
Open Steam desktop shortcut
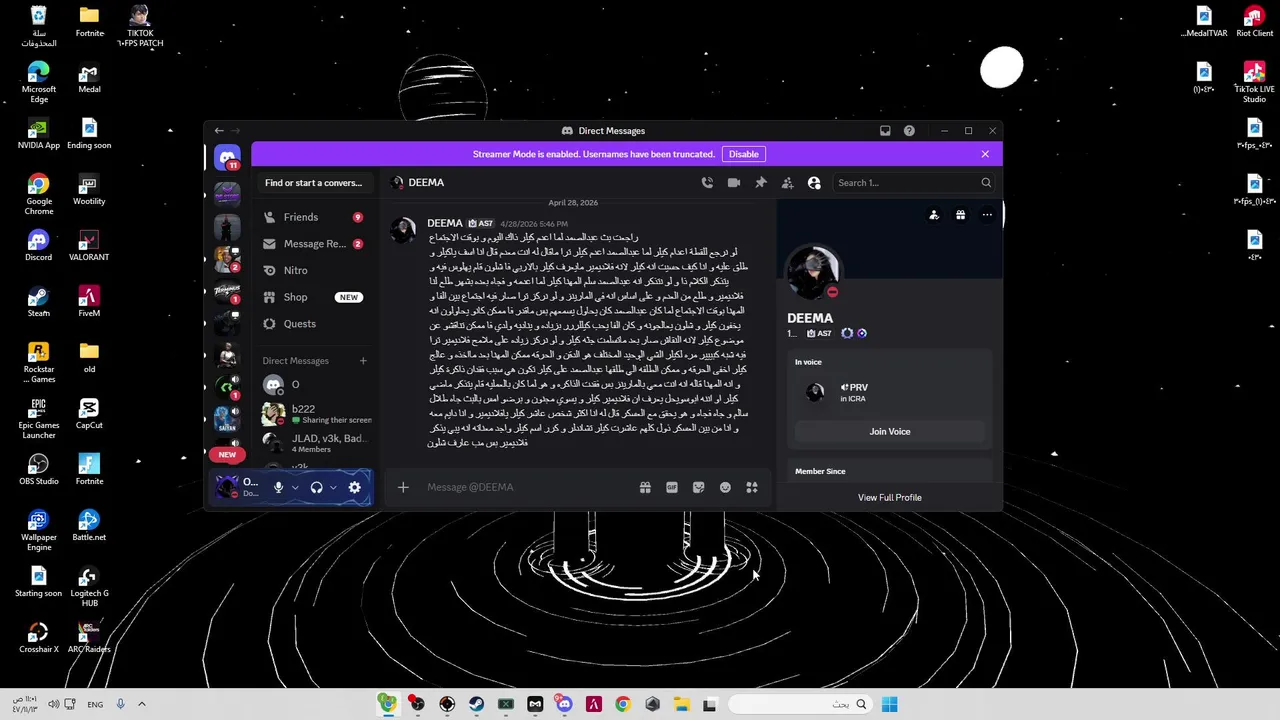click(39, 302)
